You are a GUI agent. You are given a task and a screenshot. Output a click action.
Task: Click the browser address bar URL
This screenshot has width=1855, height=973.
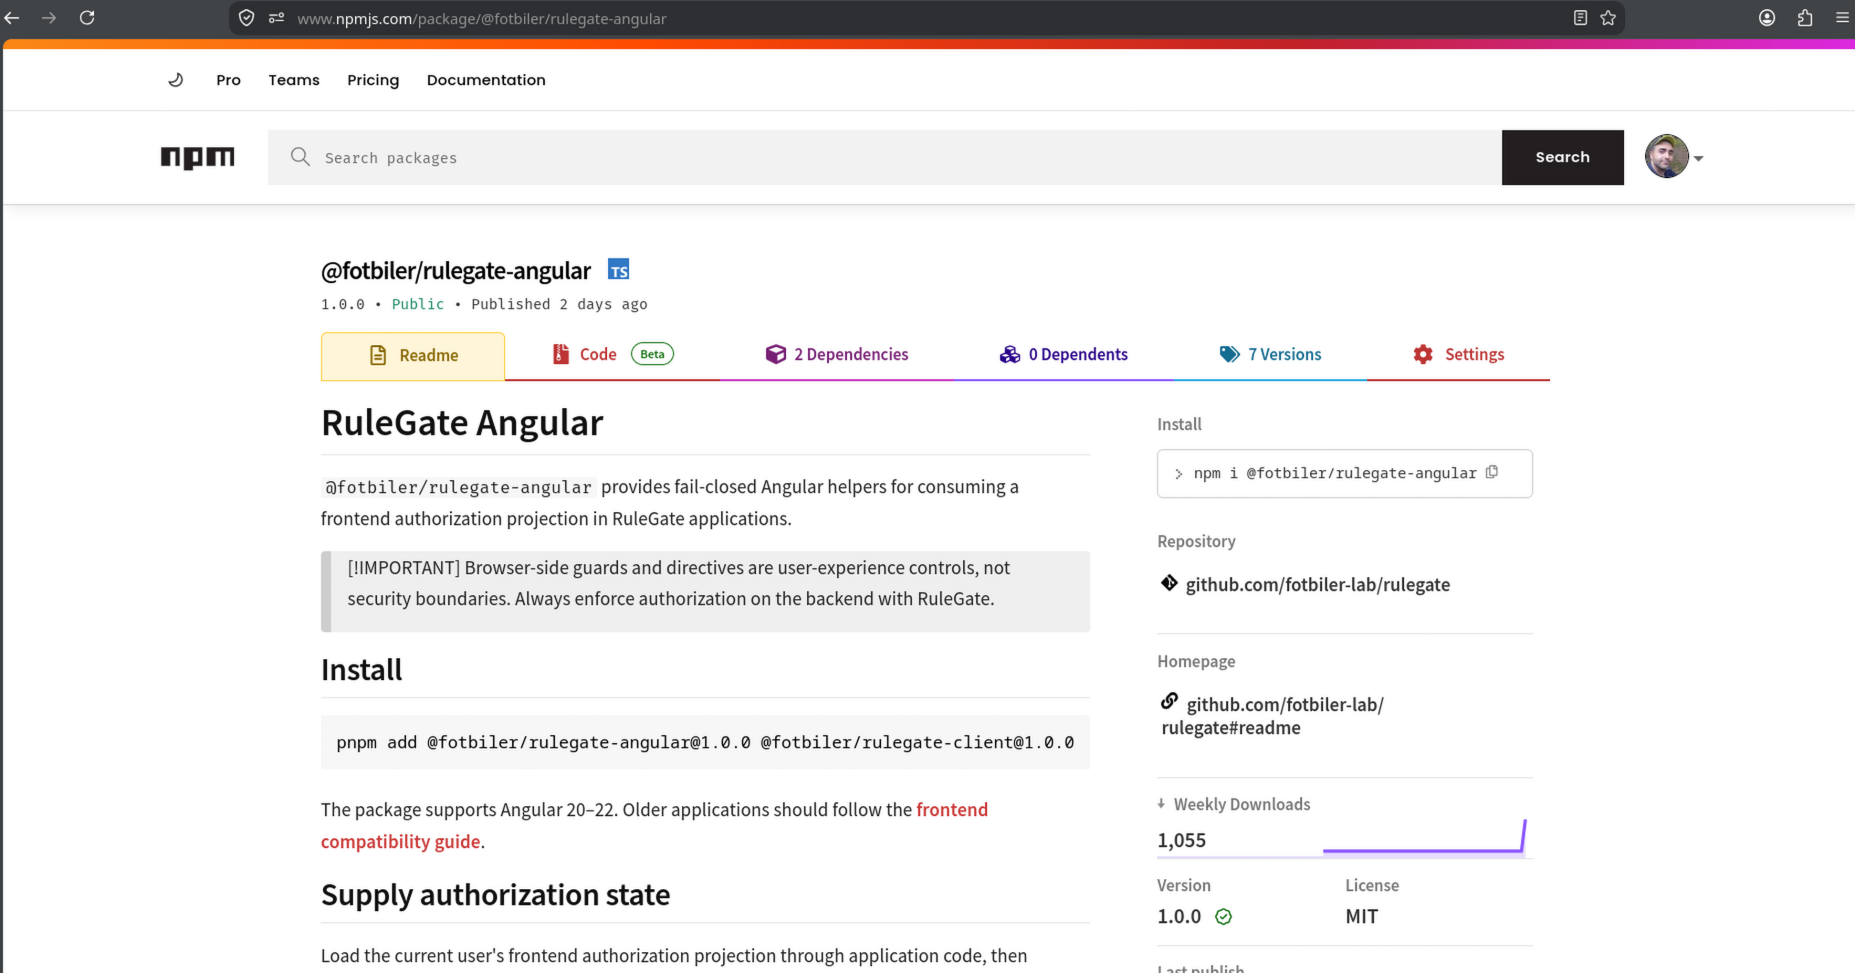(x=481, y=18)
